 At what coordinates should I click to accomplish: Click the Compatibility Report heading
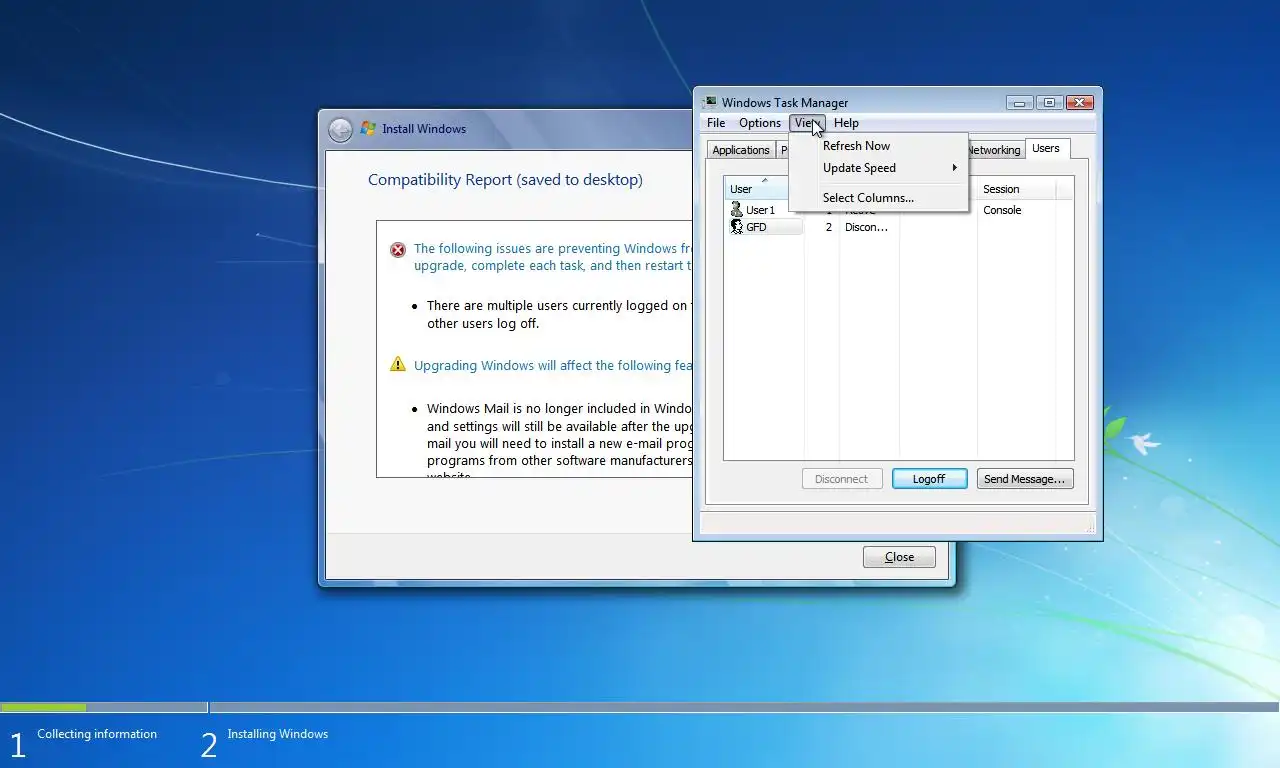(x=505, y=180)
